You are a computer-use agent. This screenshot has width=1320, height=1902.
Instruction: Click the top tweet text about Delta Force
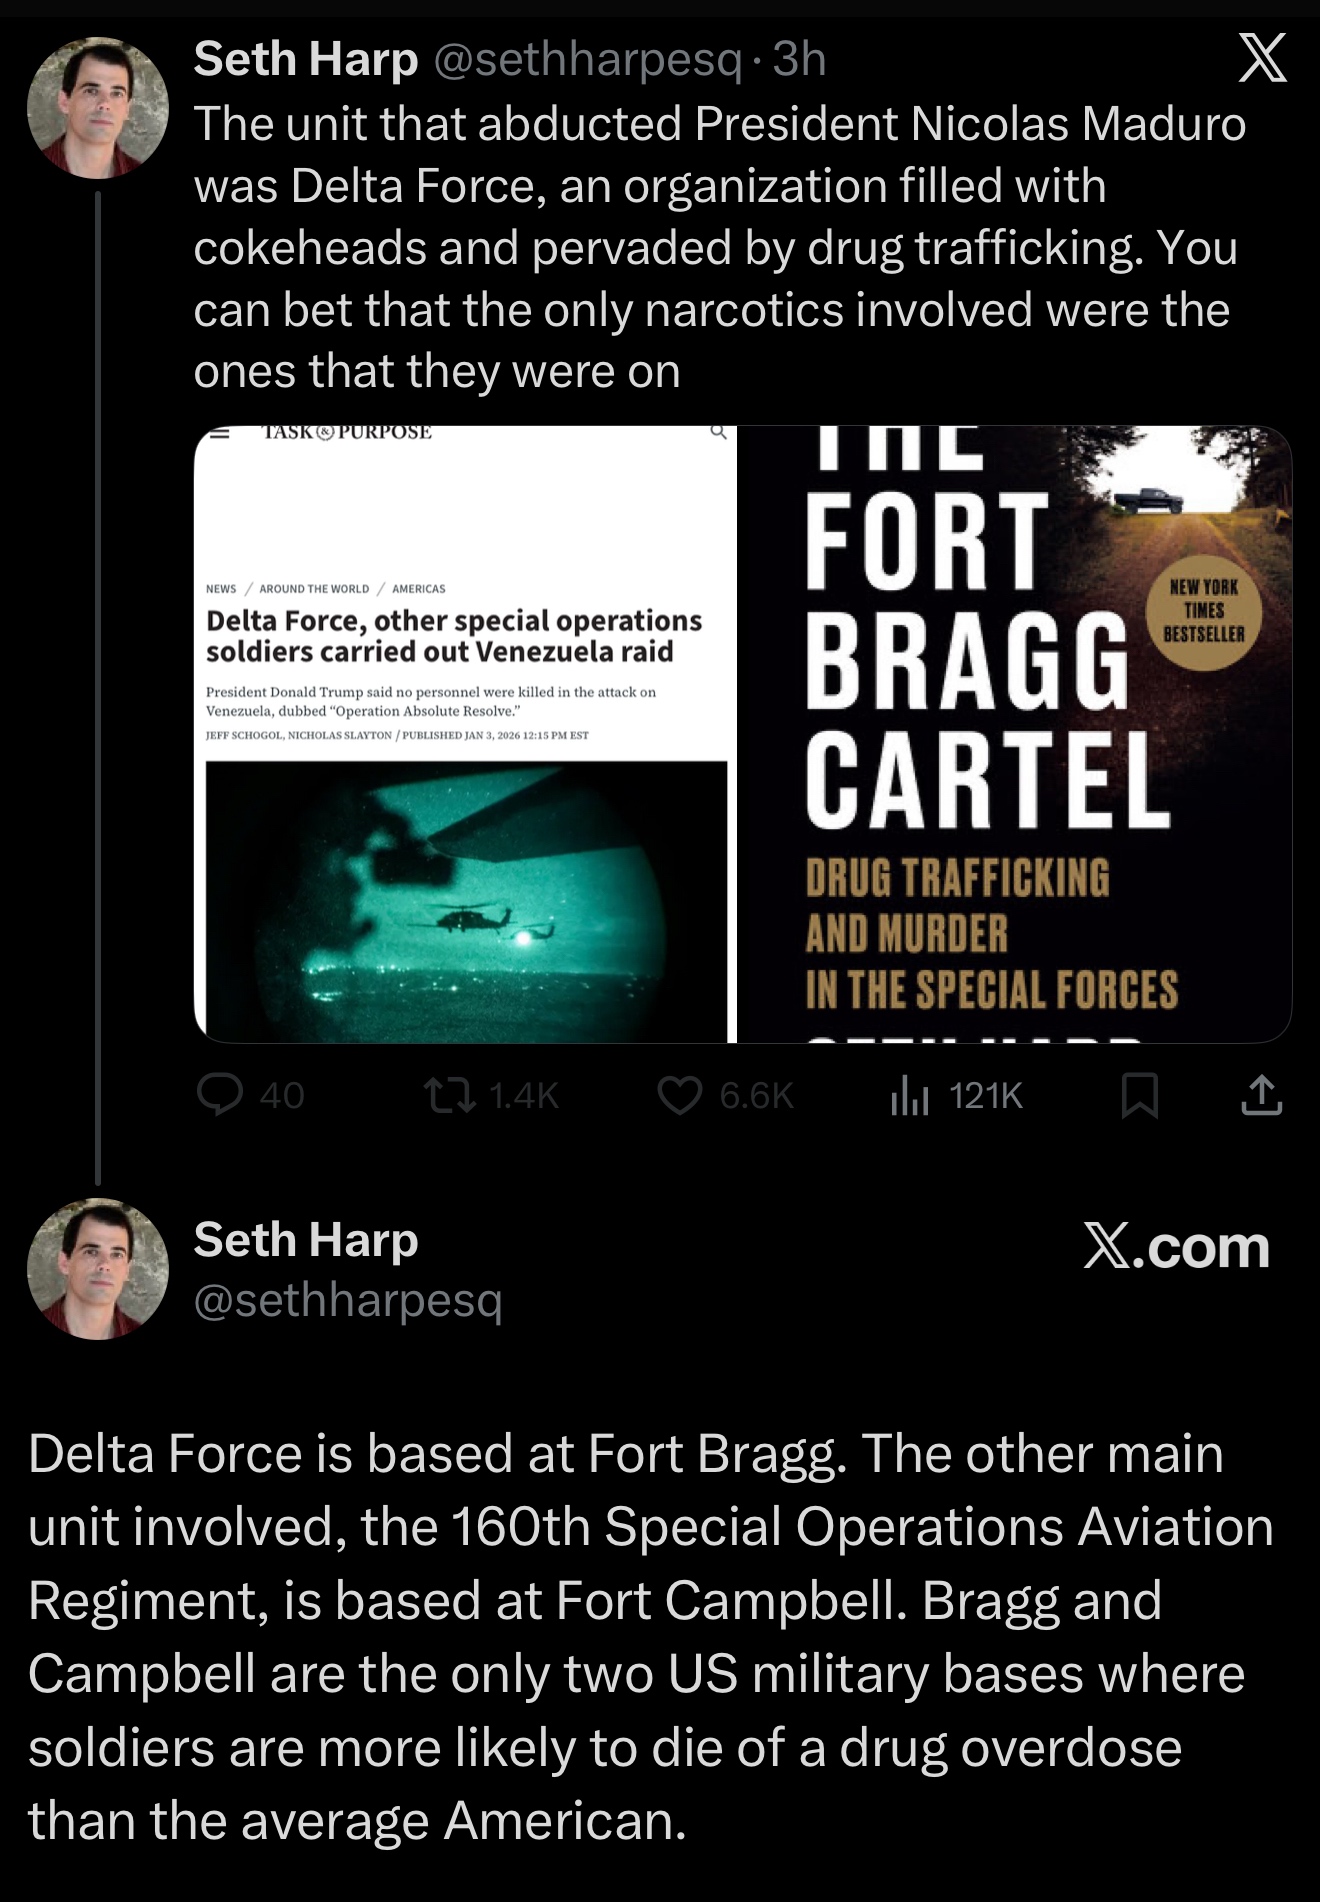pyautogui.click(x=718, y=247)
